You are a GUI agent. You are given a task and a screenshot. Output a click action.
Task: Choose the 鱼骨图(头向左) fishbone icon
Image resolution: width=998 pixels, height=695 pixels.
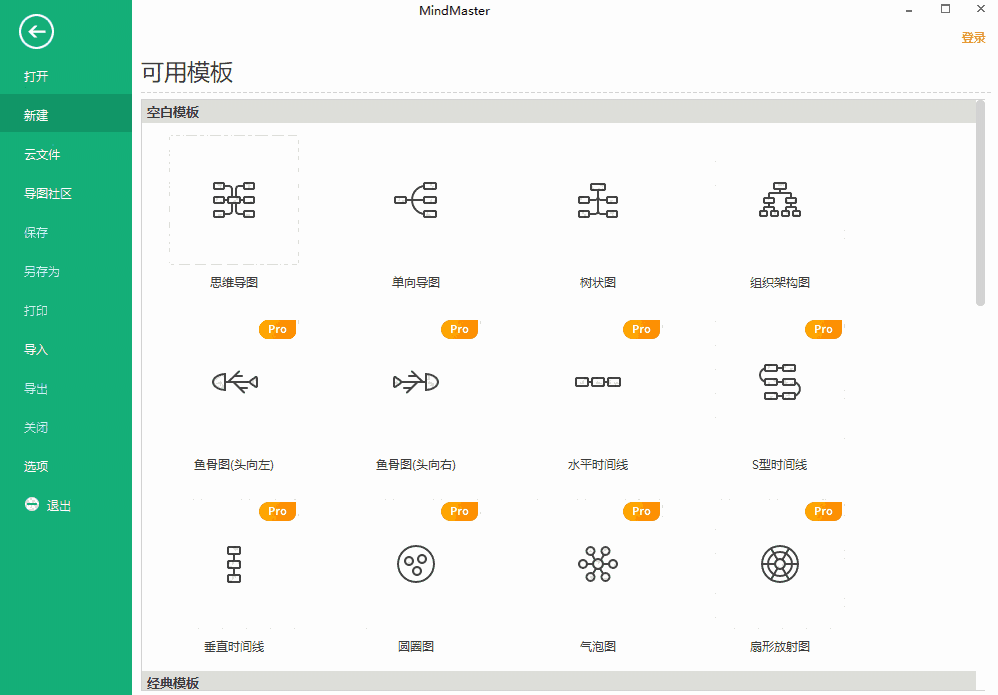click(x=235, y=382)
